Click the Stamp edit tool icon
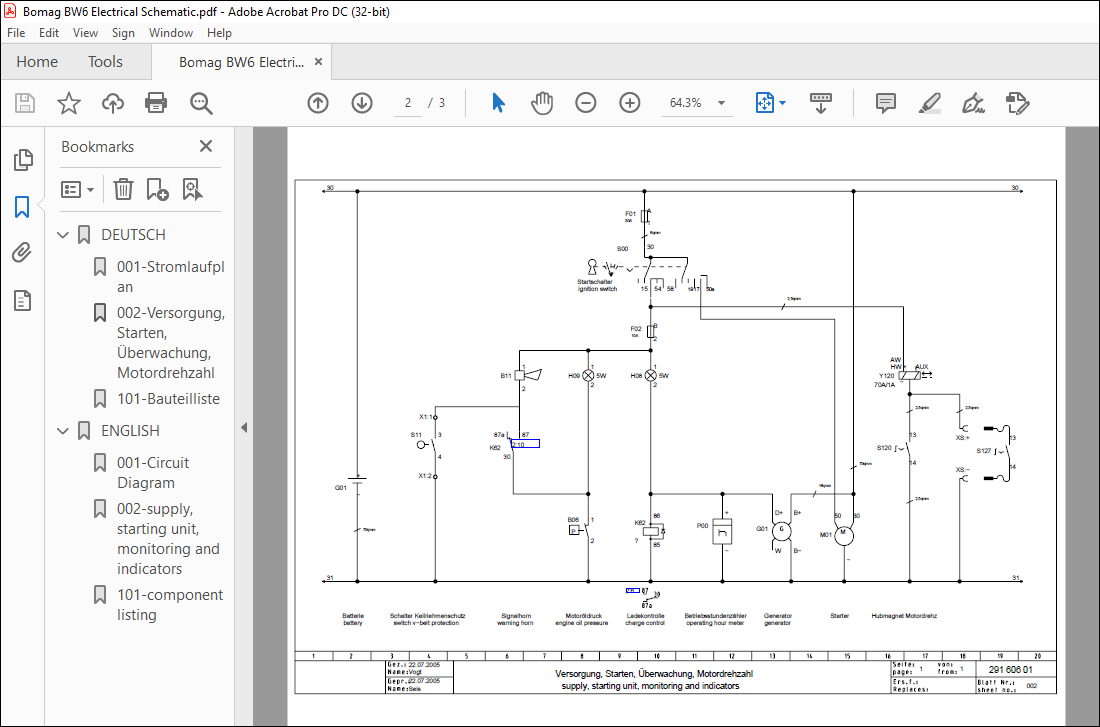The width and height of the screenshot is (1100, 727). coord(1017,103)
